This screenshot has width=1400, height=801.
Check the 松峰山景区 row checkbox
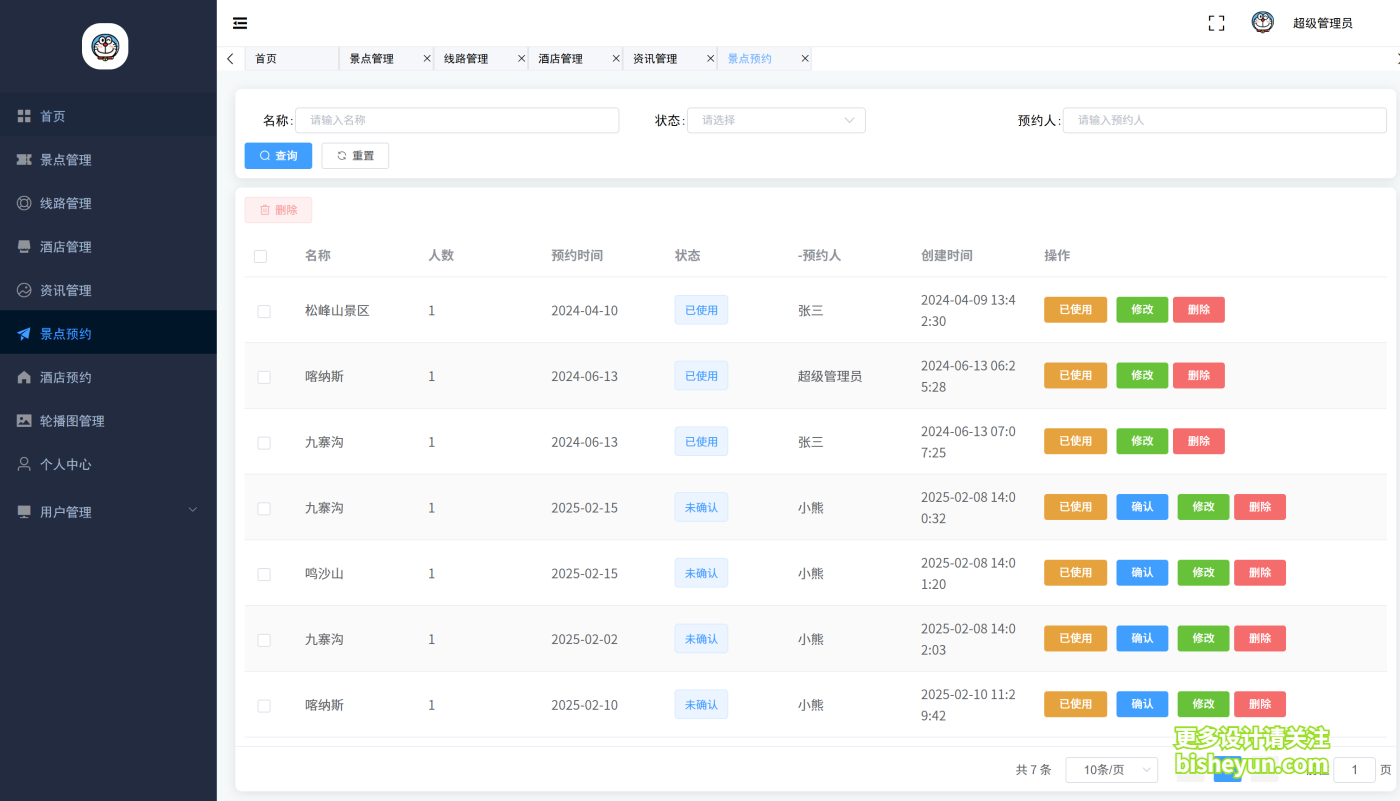[264, 311]
